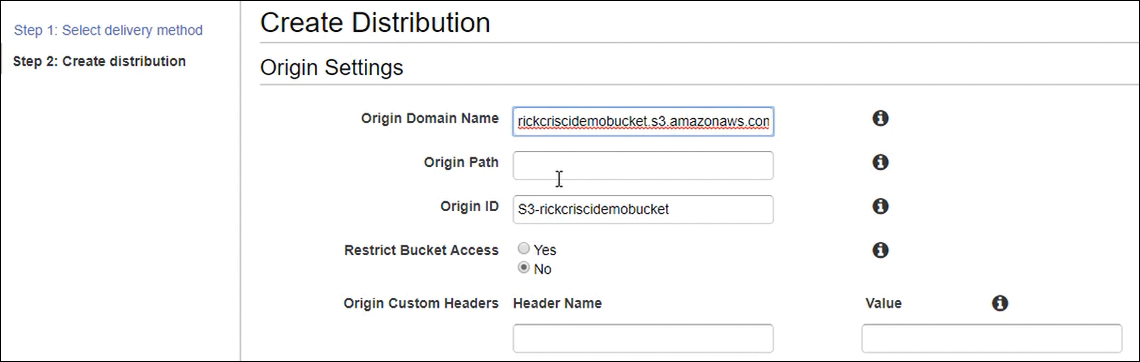Click the Header Name column label
The image size is (1140, 362).
pos(558,303)
